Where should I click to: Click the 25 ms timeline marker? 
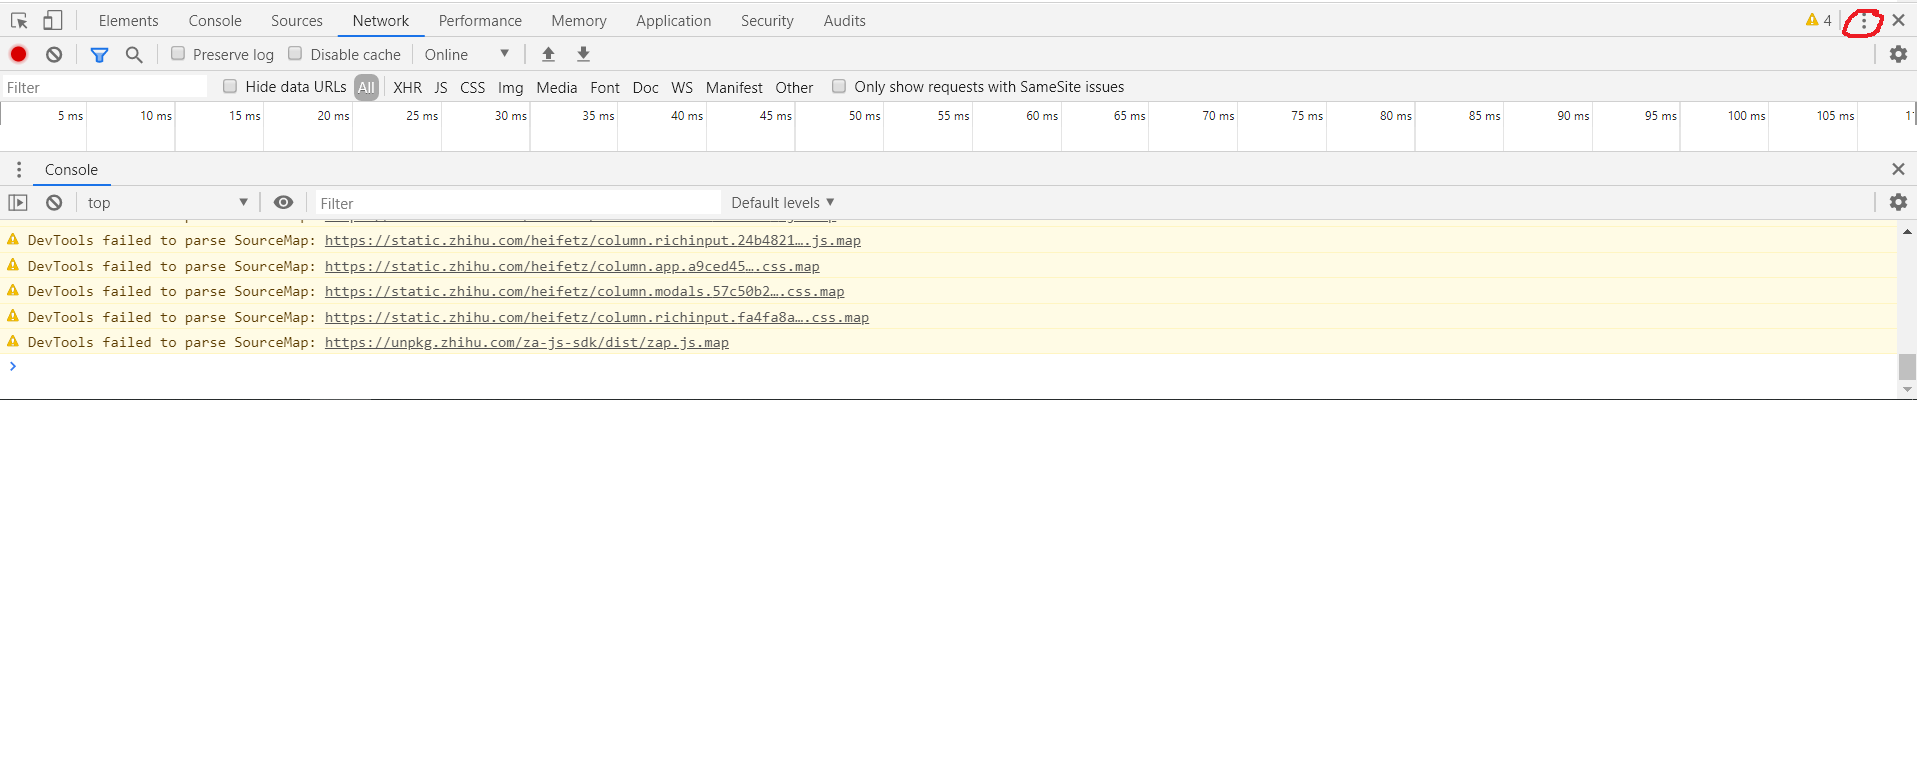tap(421, 116)
